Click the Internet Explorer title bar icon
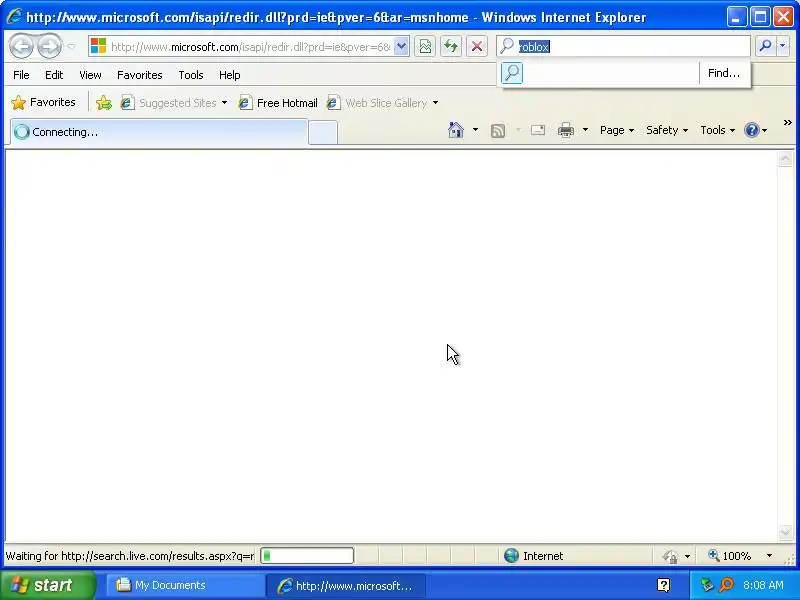The image size is (800, 600). (14, 16)
